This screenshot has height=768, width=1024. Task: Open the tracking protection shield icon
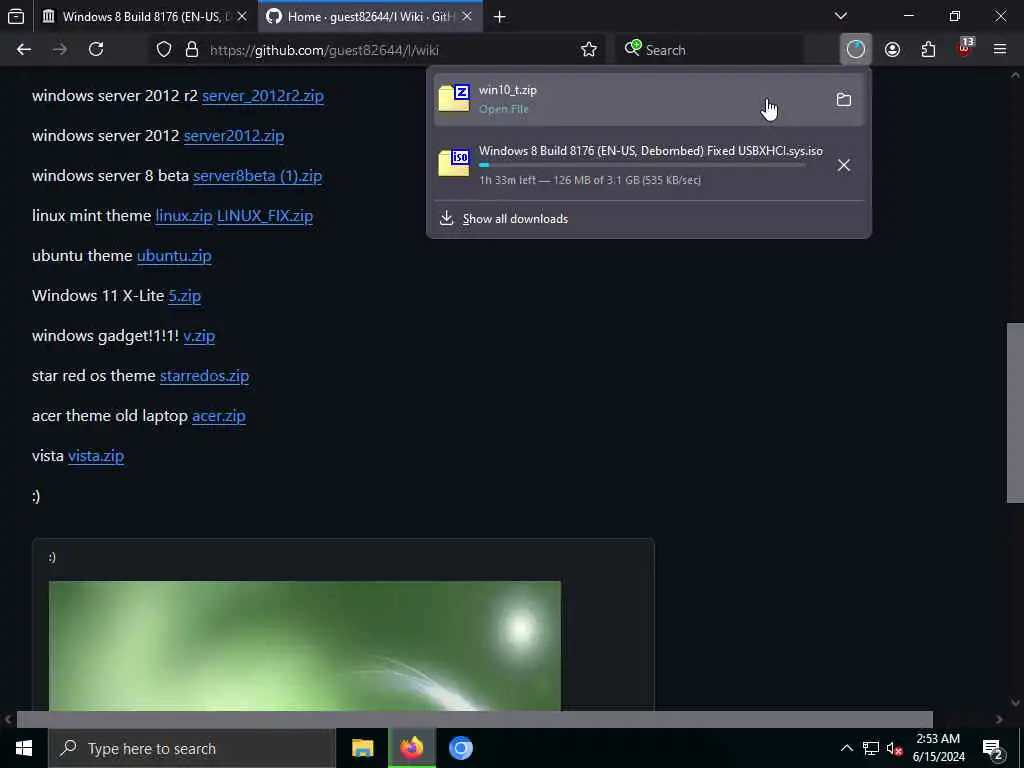pos(164,50)
